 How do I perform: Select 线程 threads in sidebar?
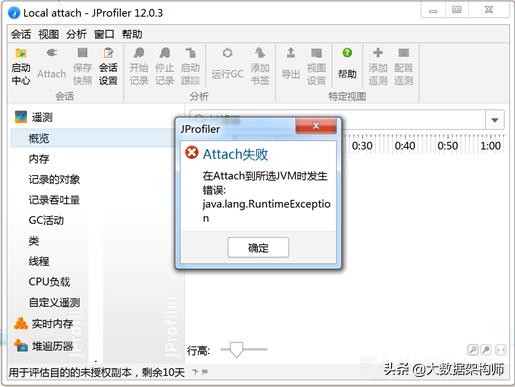pos(39,261)
